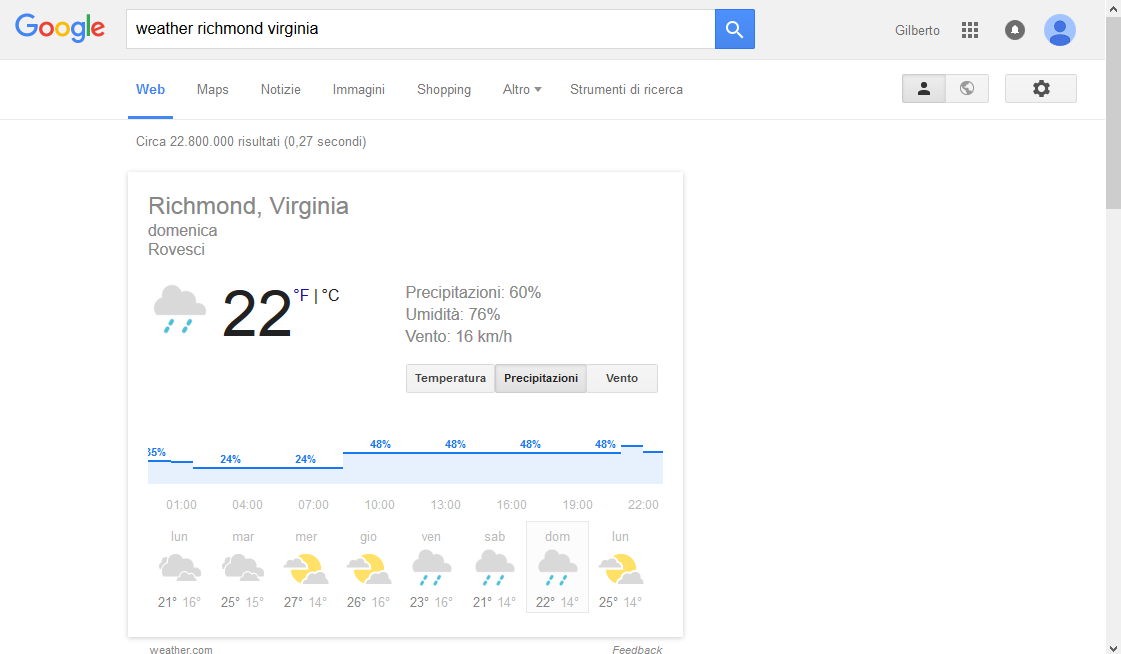Screen dimensions: 1121x654
Task: Show the Vento chart
Action: (622, 378)
